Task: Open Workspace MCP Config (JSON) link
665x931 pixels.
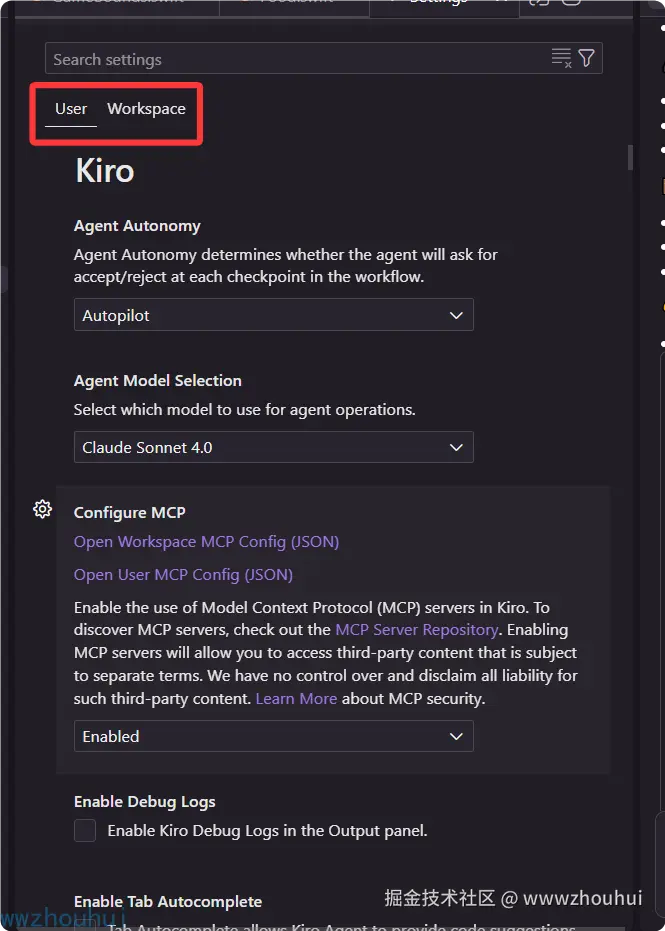Action: (207, 542)
